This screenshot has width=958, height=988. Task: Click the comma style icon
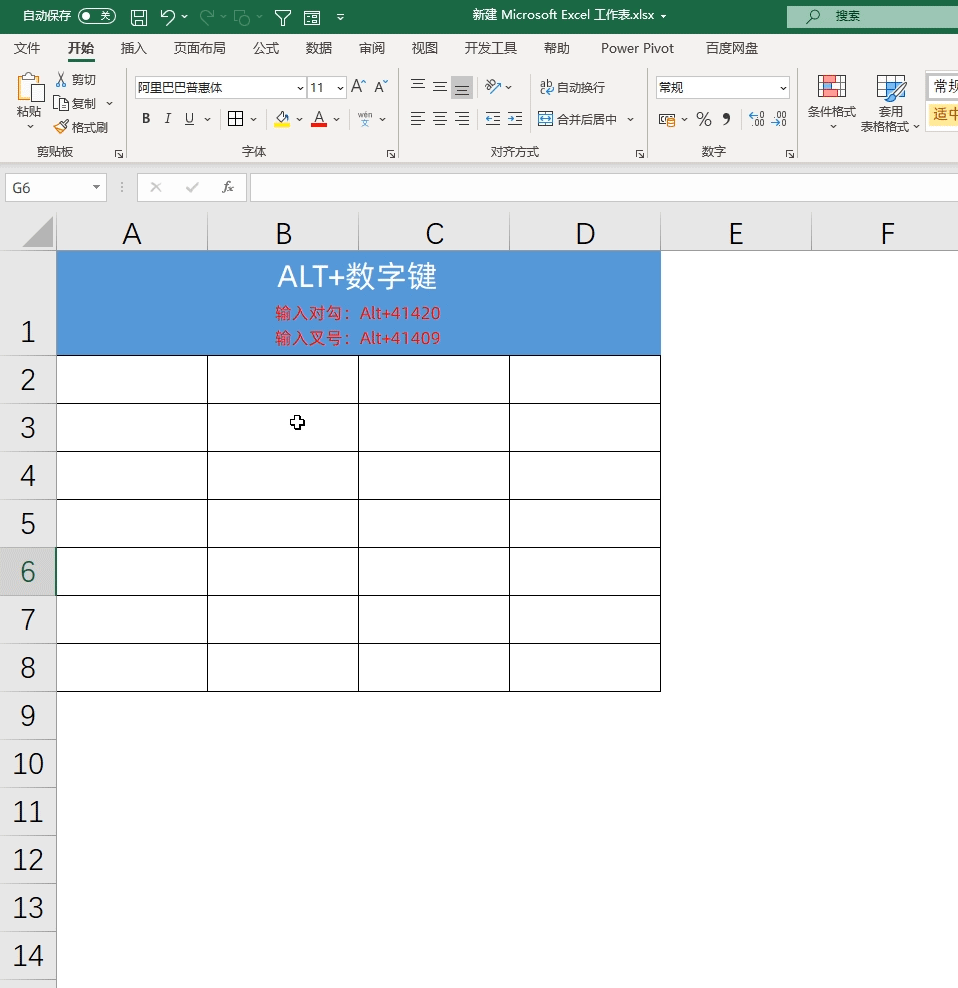(726, 119)
